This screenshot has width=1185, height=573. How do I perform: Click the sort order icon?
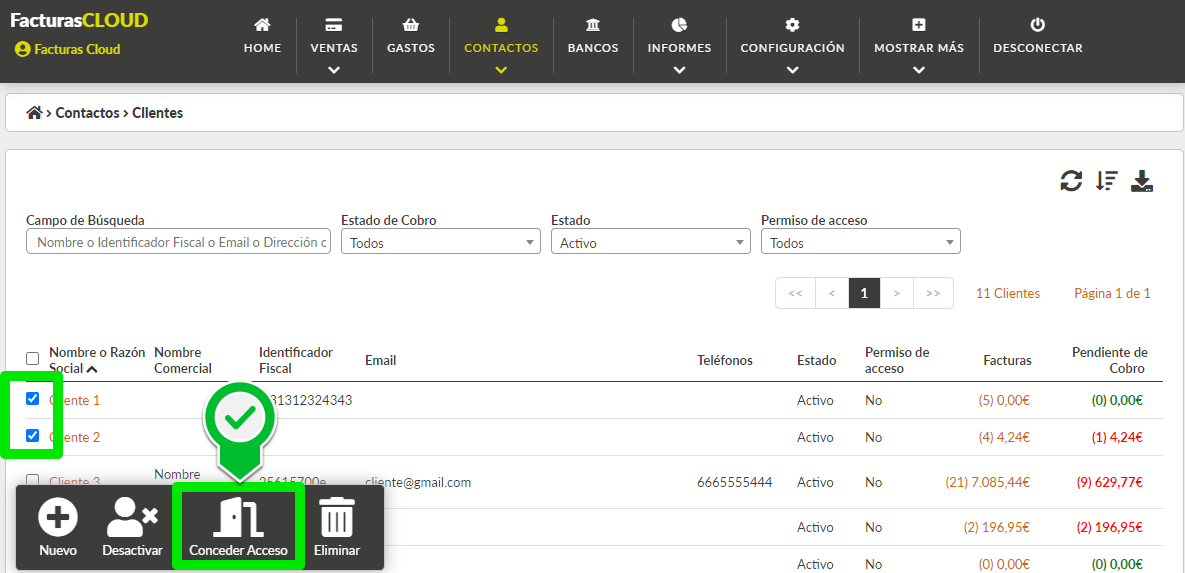click(x=1106, y=181)
